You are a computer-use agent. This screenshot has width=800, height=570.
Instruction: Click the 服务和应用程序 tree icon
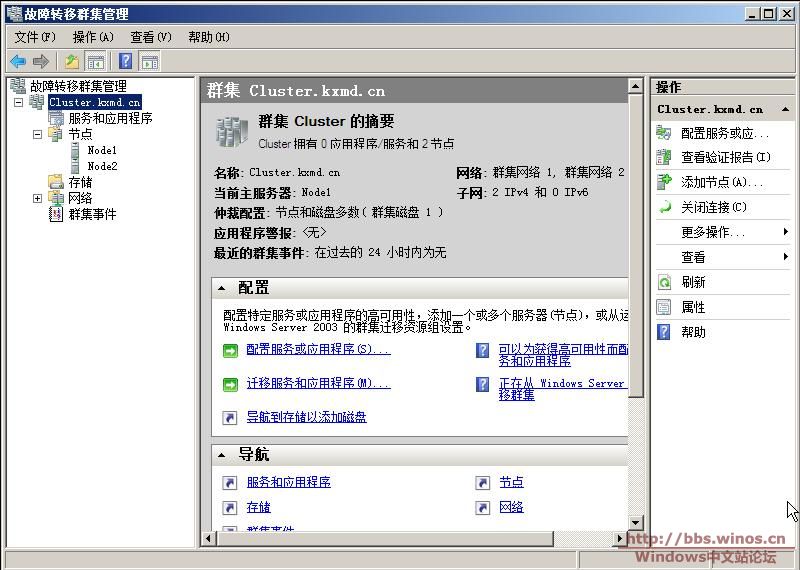tap(56, 118)
